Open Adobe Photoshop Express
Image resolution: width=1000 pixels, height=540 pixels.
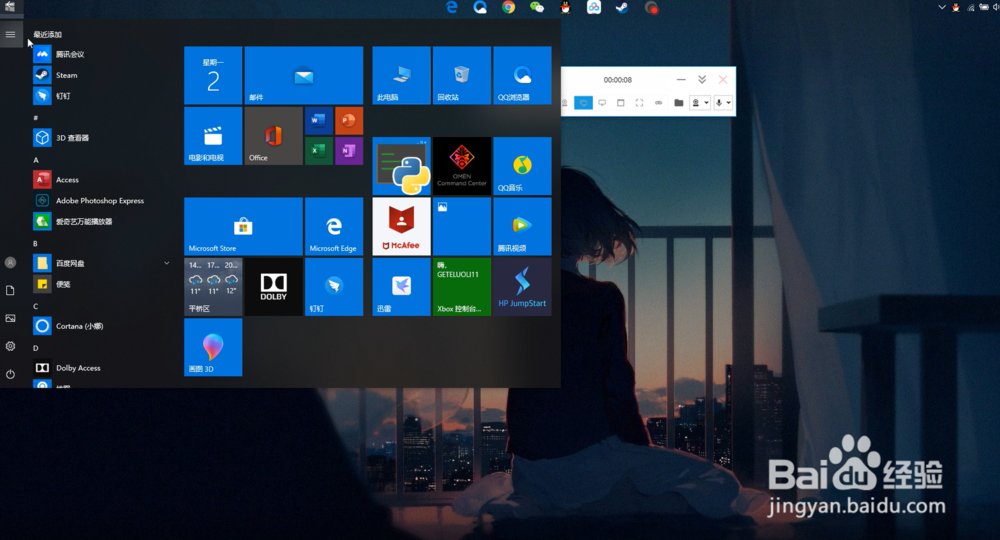pyautogui.click(x=102, y=201)
